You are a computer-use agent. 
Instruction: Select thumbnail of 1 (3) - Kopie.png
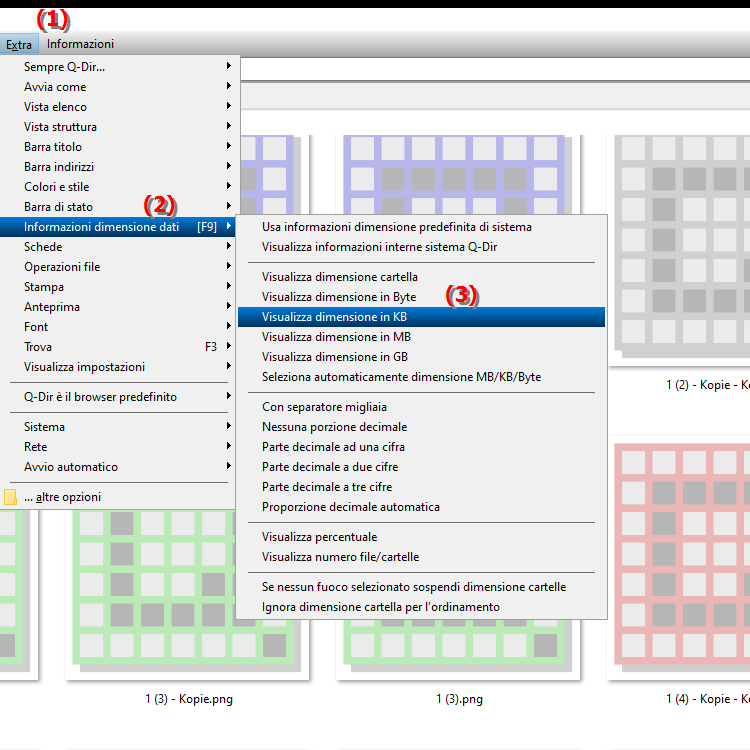point(153,593)
